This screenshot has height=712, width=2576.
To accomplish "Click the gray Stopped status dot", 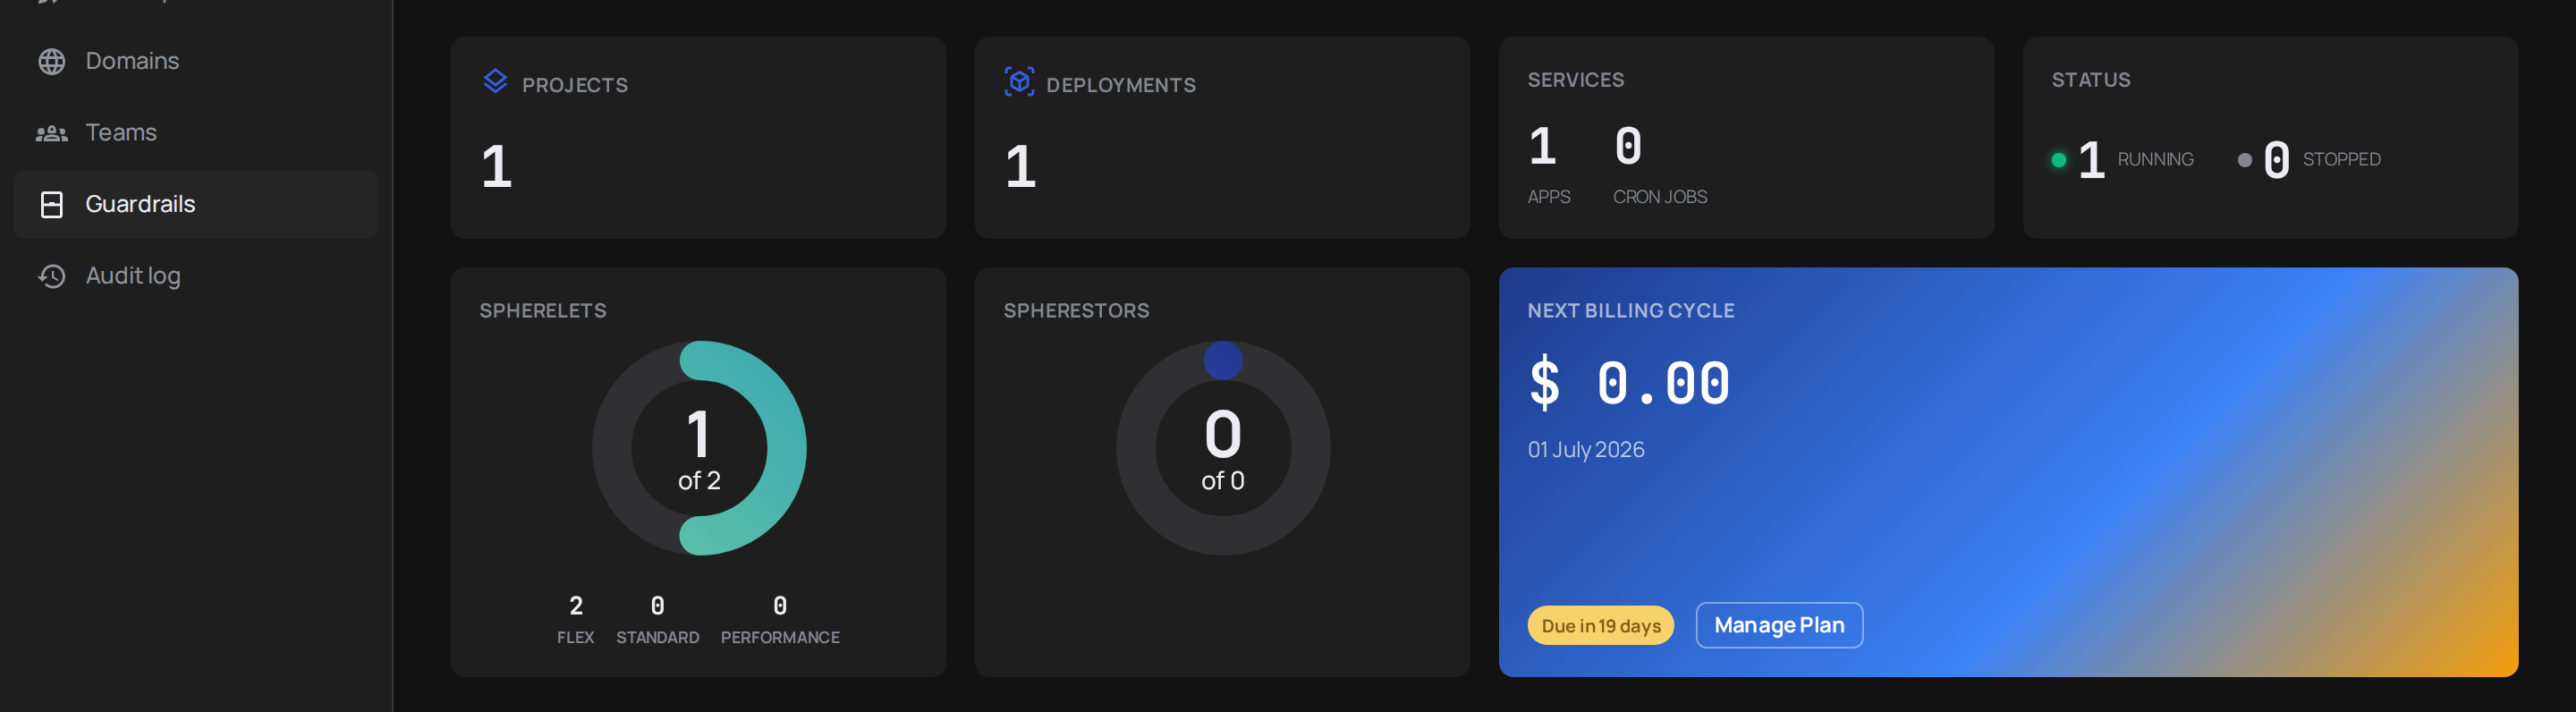I will point(2244,160).
